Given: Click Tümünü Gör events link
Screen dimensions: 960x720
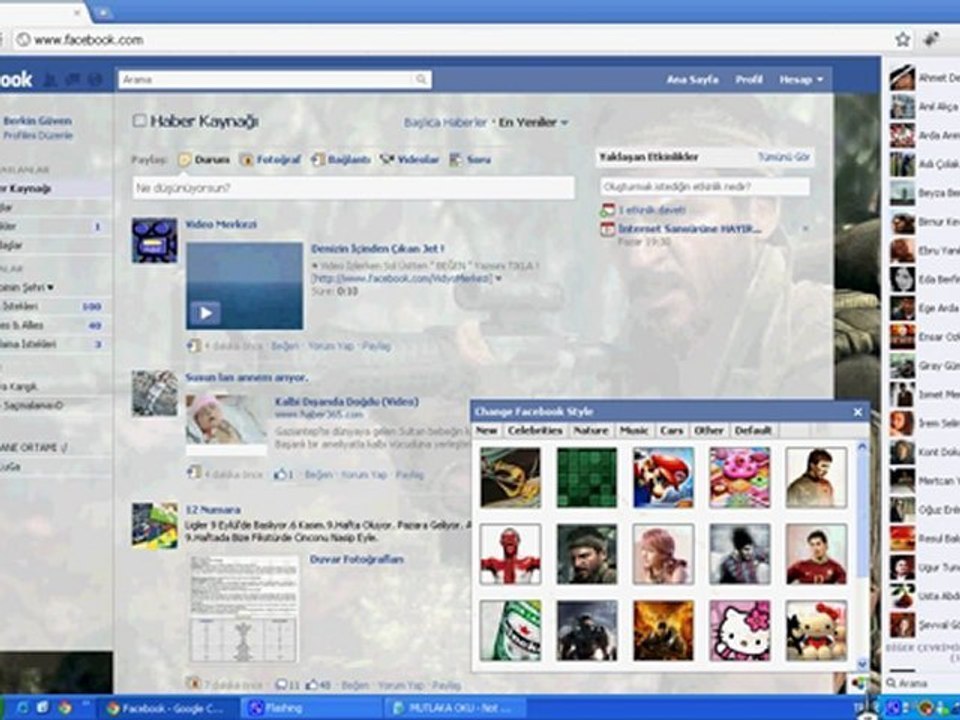Looking at the screenshot, I should [x=784, y=157].
